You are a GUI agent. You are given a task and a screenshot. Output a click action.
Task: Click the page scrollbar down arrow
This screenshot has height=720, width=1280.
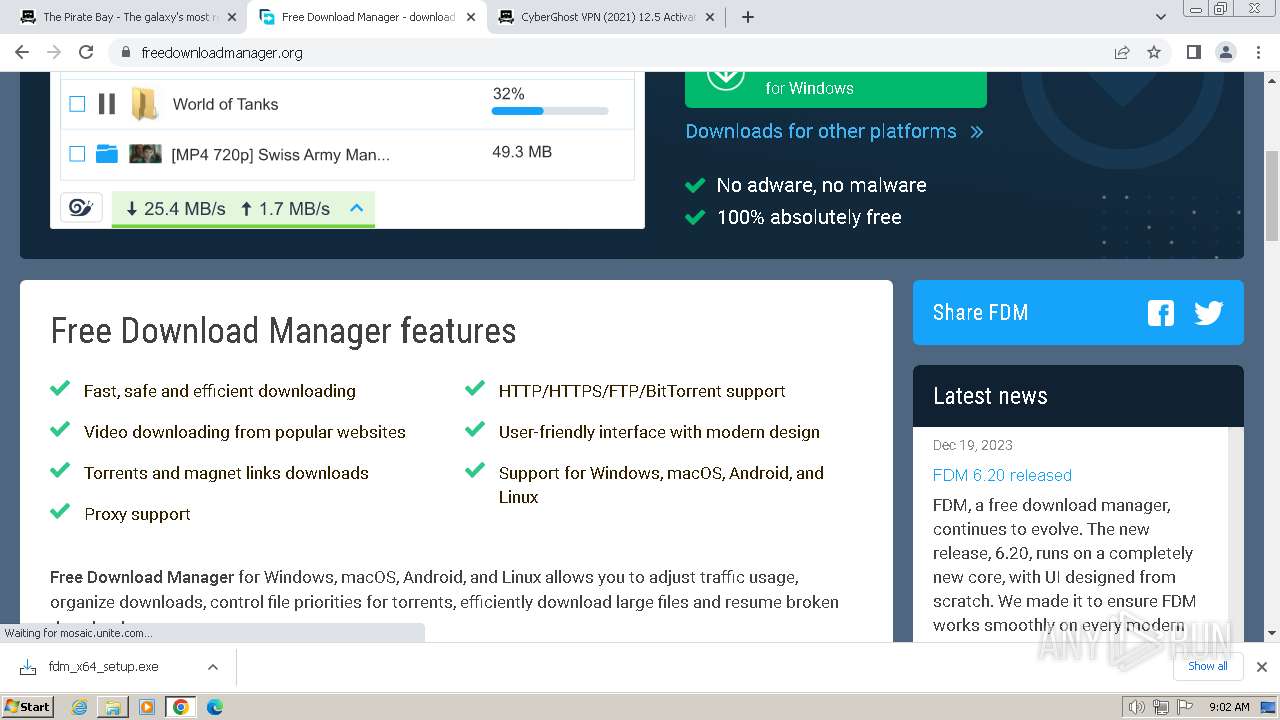tap(1272, 633)
